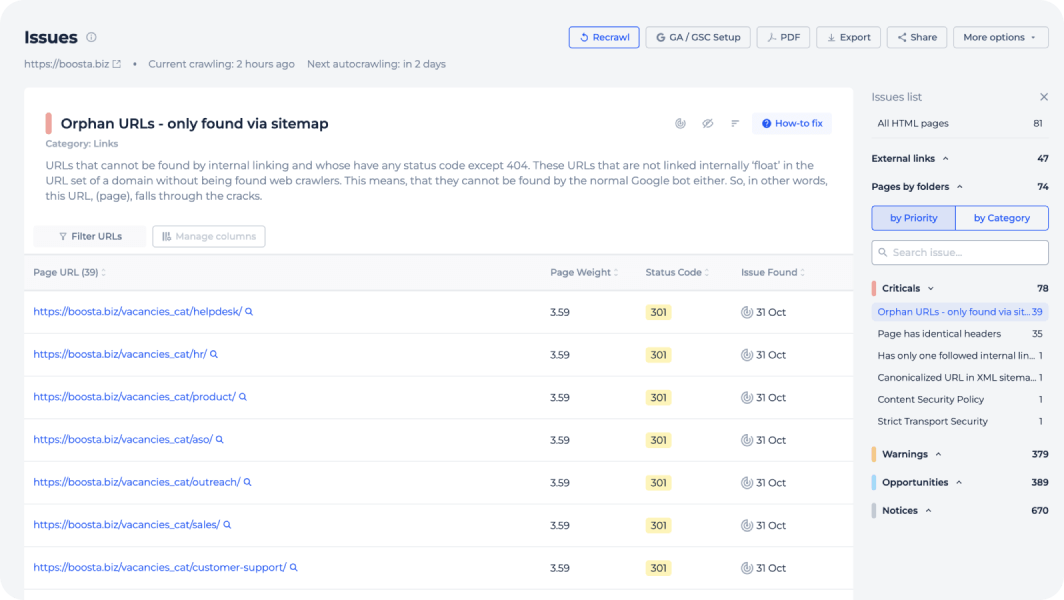Click magnifier icon next to customer-support URL
Image resolution: width=1064 pixels, height=600 pixels.
click(x=294, y=567)
